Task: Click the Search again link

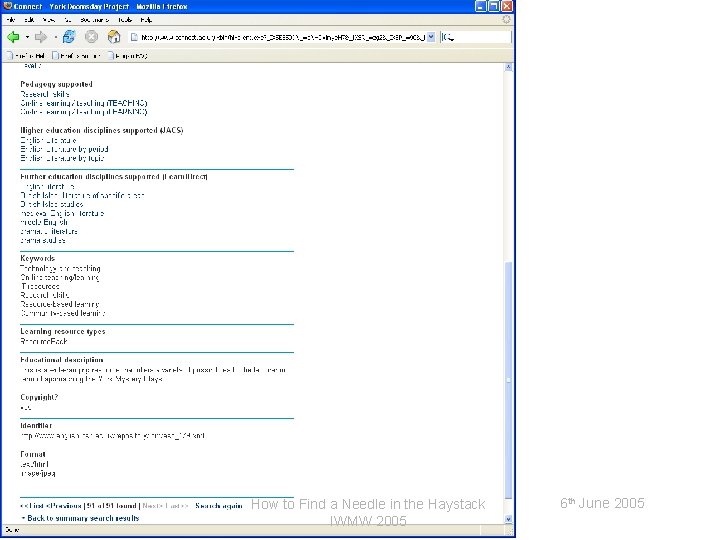Action: coord(219,506)
